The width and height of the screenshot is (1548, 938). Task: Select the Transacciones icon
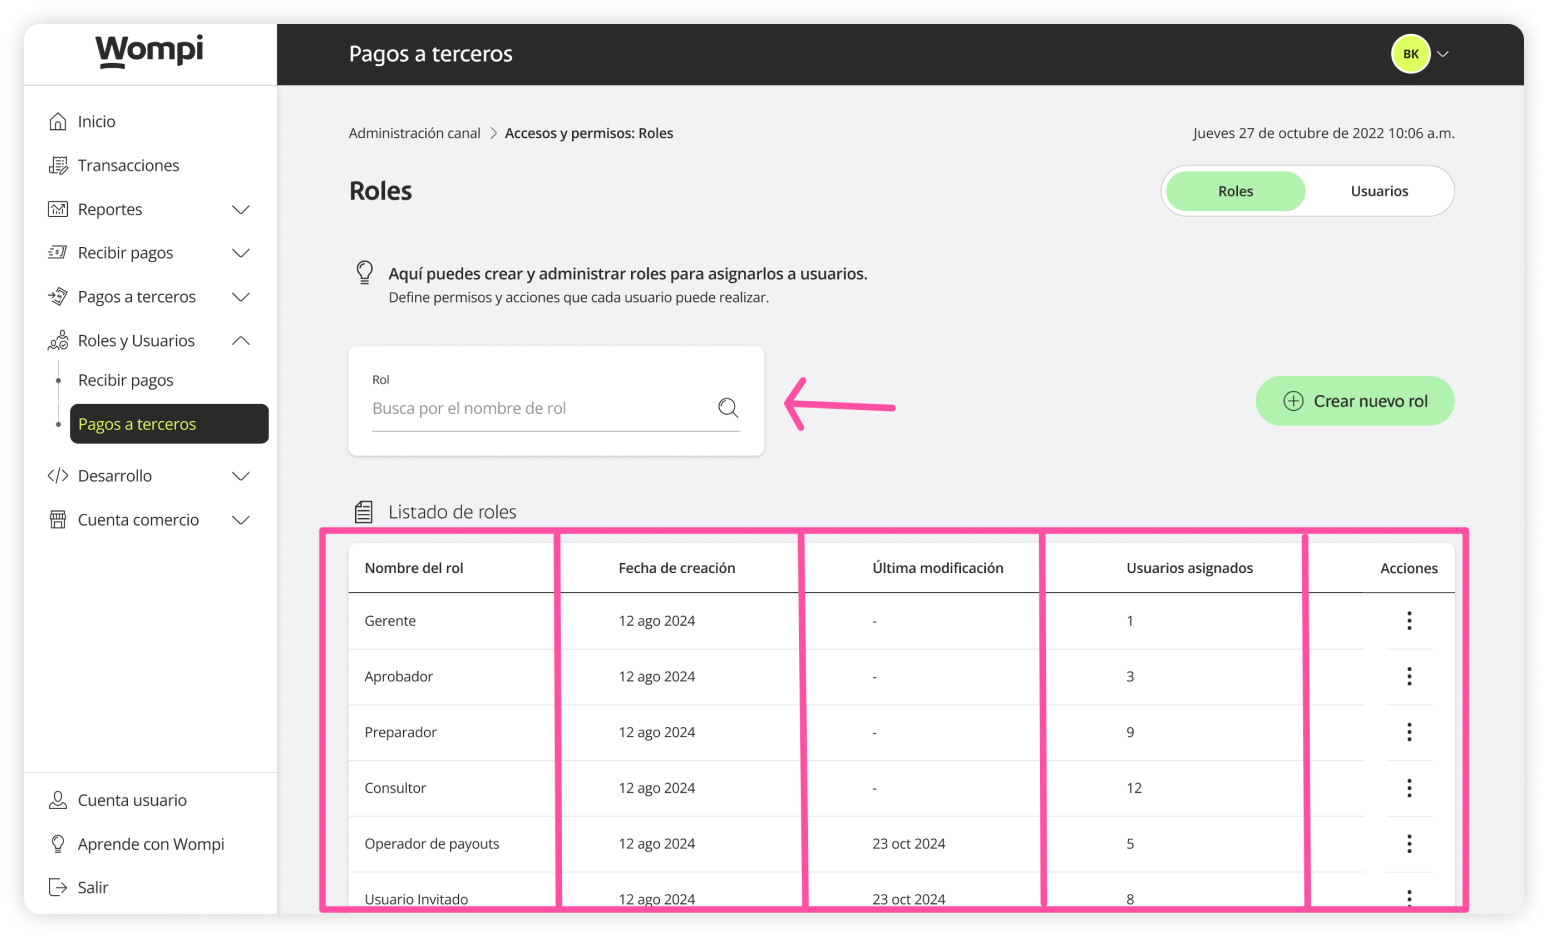point(59,165)
